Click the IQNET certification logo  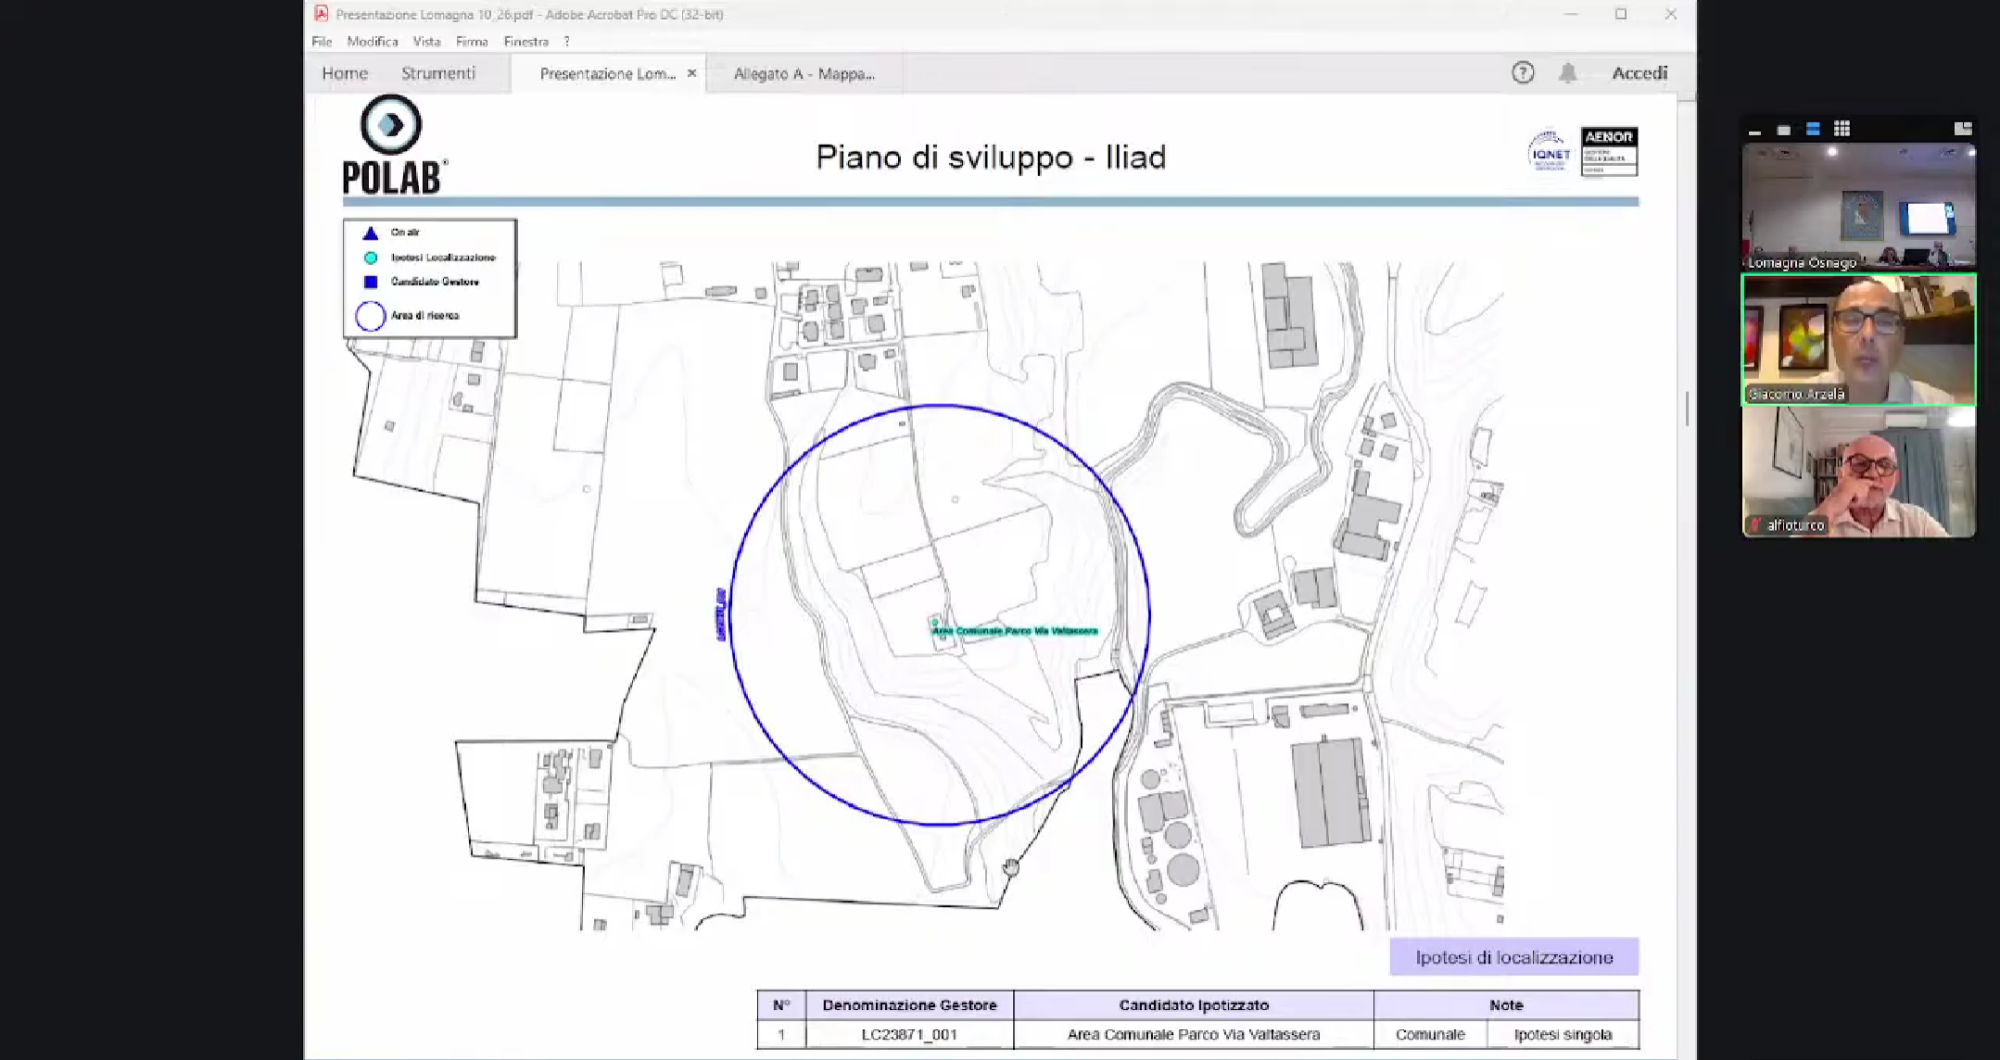1549,152
